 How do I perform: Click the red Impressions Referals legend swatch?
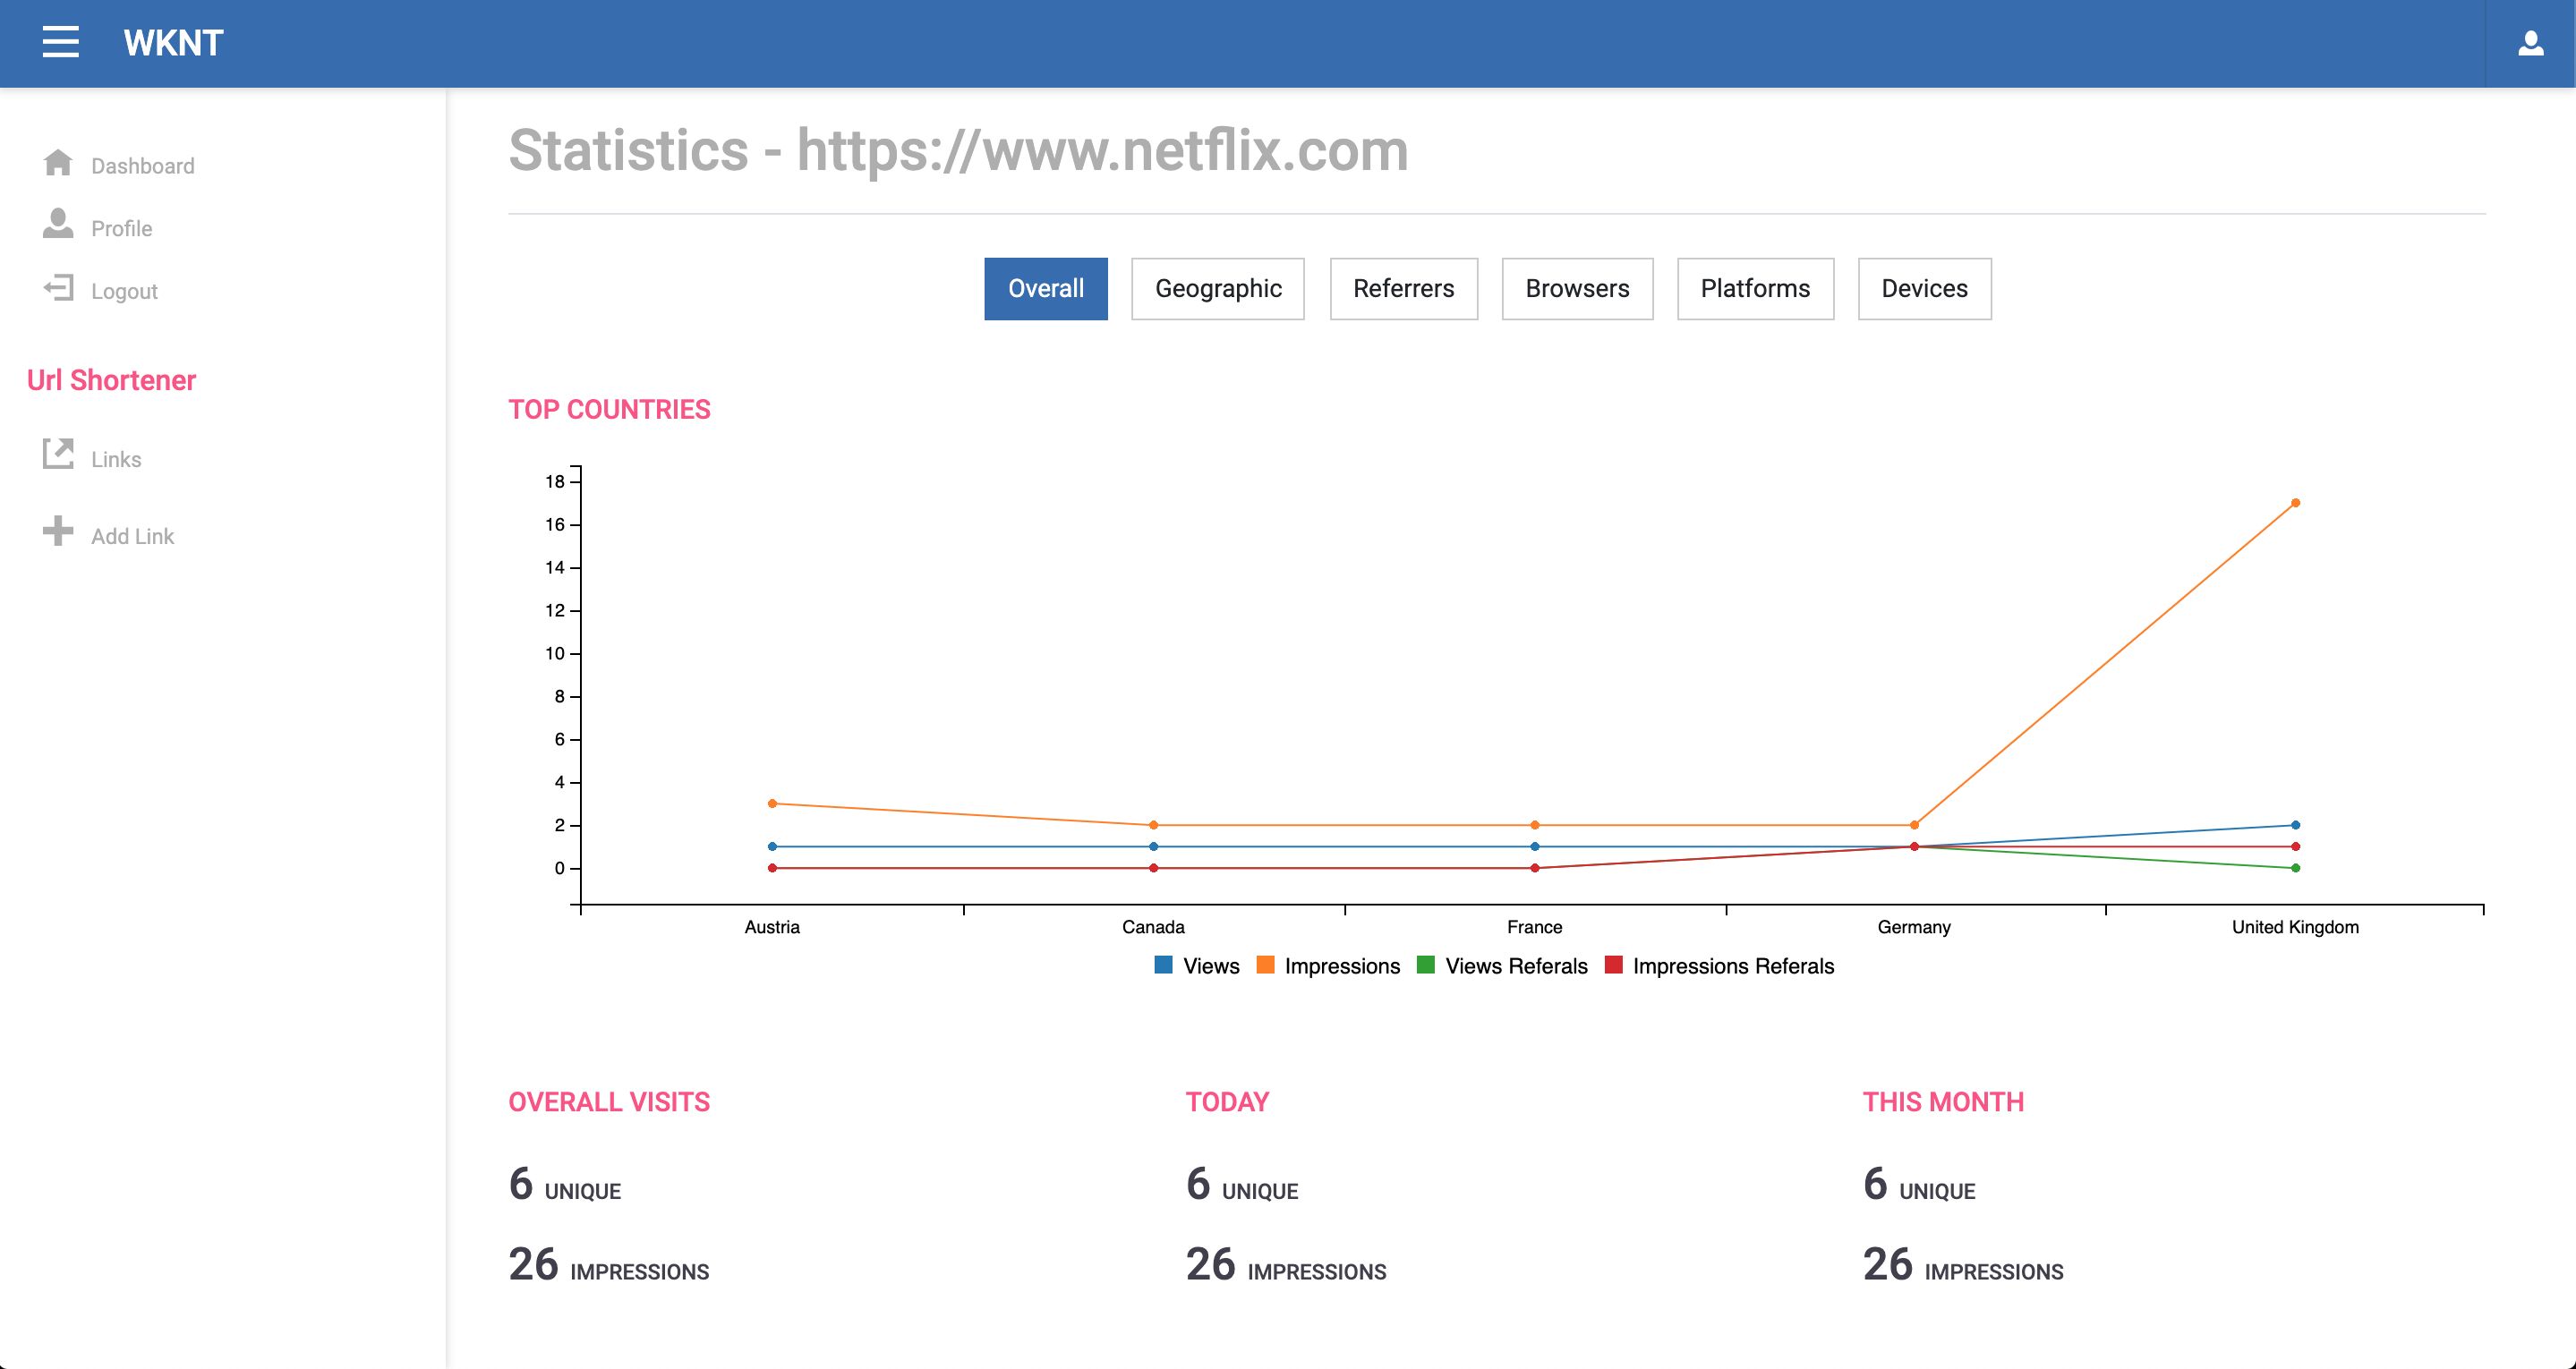pos(1613,965)
